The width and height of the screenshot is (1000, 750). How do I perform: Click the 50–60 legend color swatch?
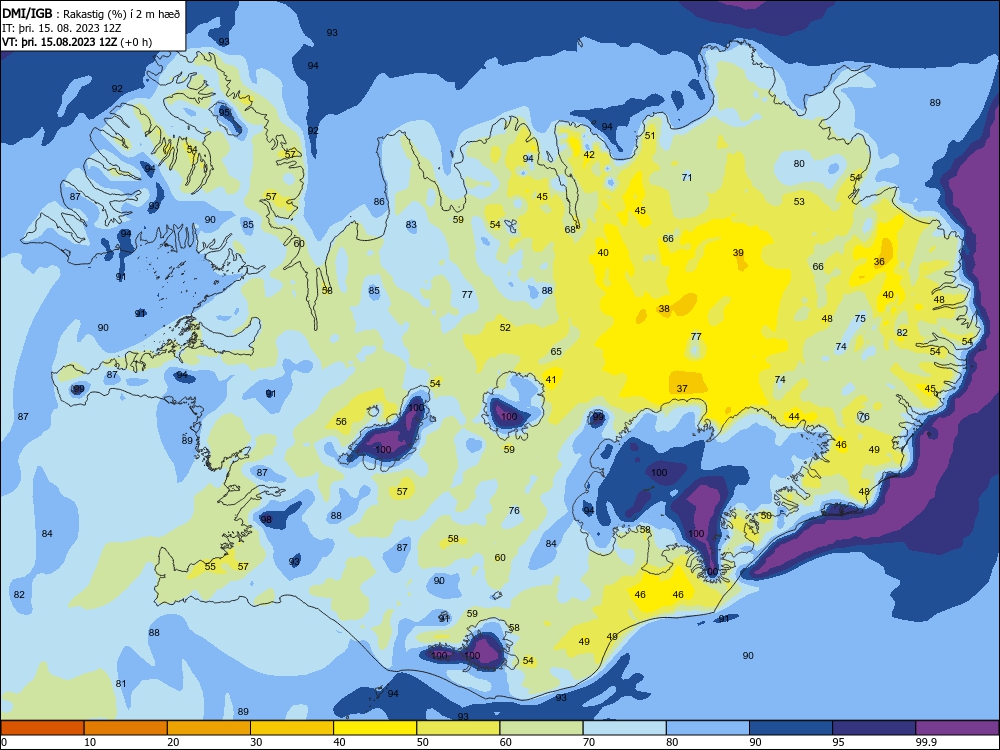click(x=458, y=728)
